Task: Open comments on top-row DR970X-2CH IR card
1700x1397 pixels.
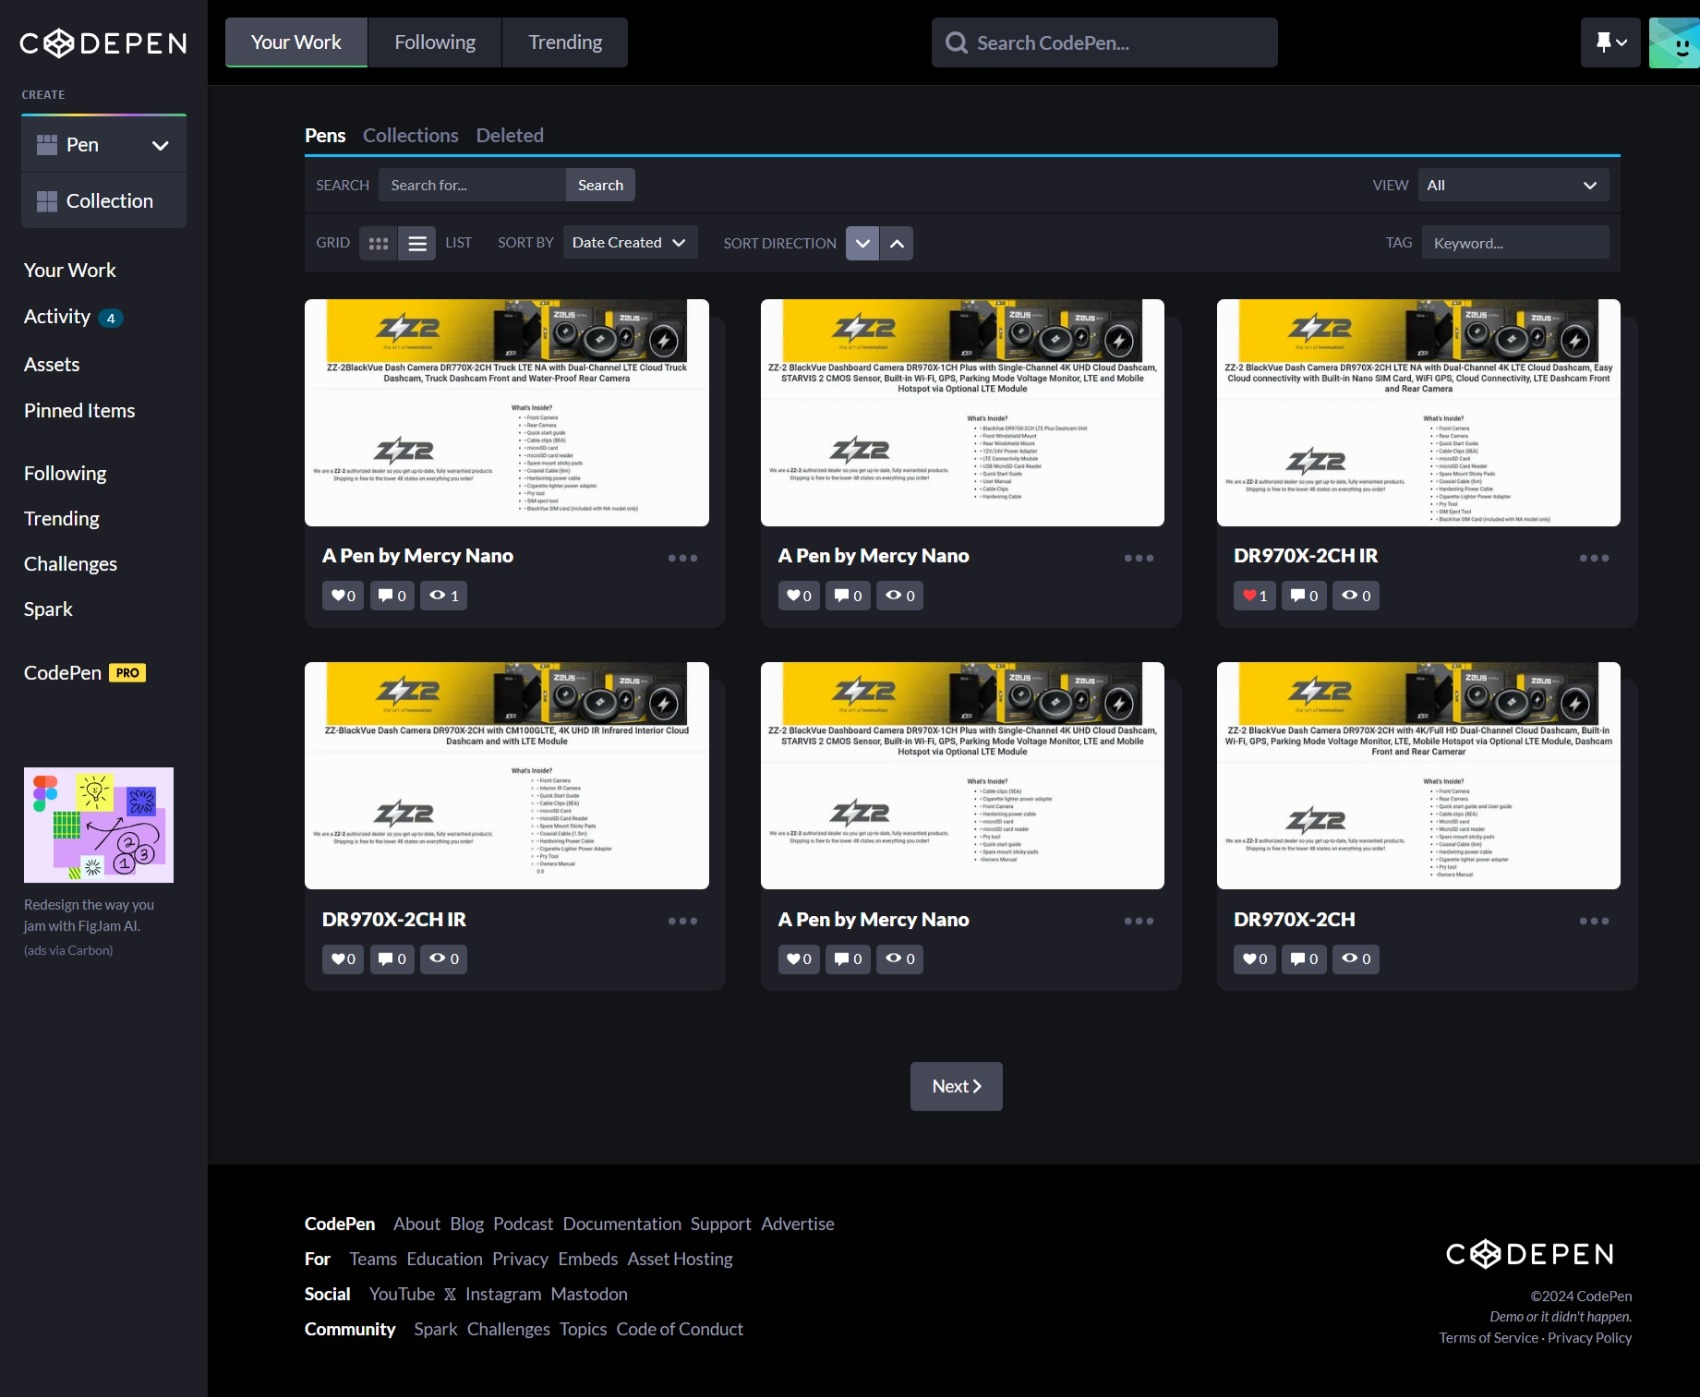Action: click(1304, 596)
